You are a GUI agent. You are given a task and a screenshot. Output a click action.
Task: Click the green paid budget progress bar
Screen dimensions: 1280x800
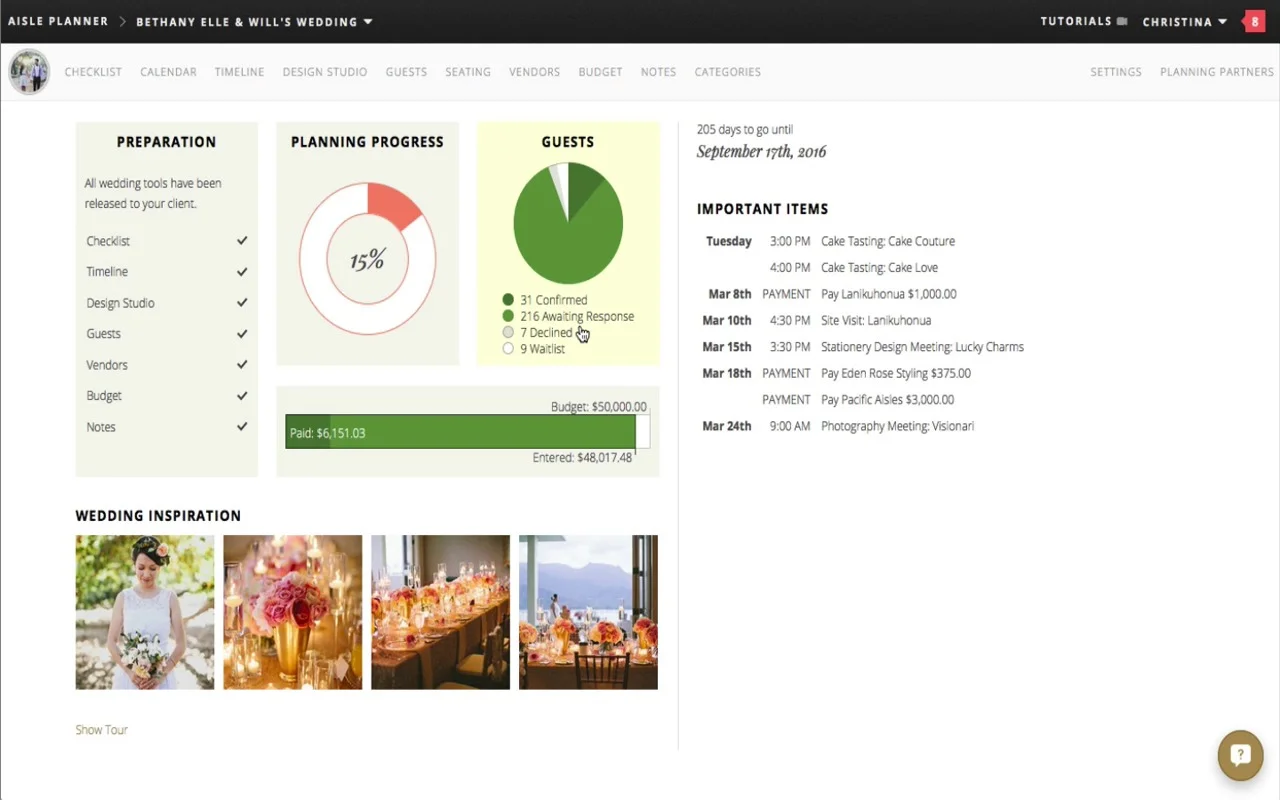(x=460, y=433)
